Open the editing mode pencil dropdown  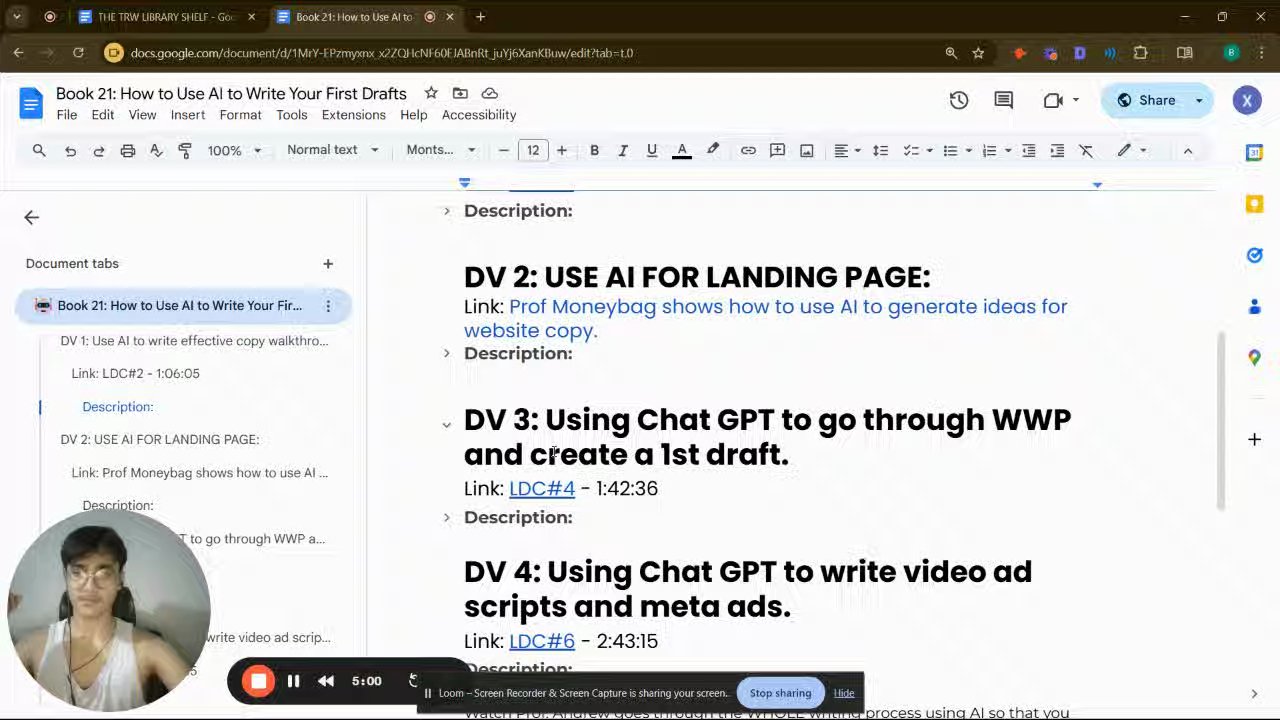pyautogui.click(x=1132, y=150)
